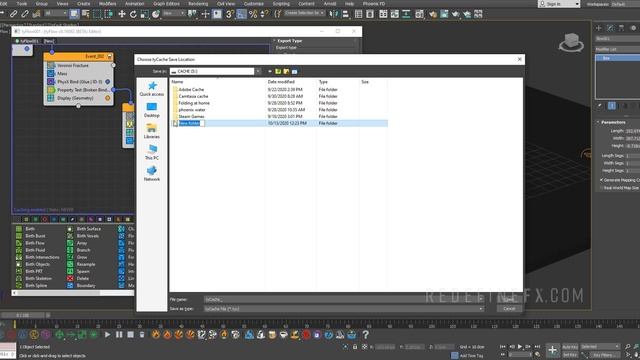Add the Birth Objects operator

click(x=33, y=264)
